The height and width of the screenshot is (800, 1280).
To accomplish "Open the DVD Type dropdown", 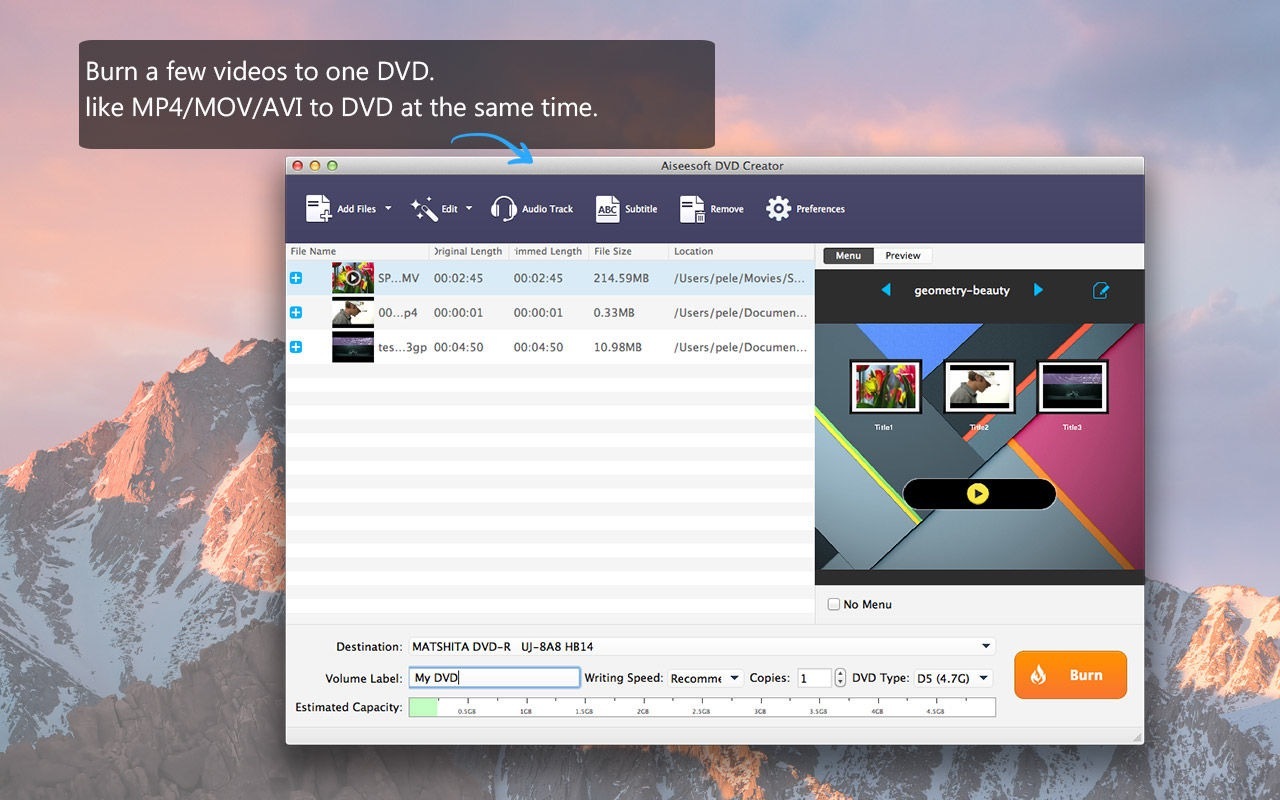I will click(953, 678).
